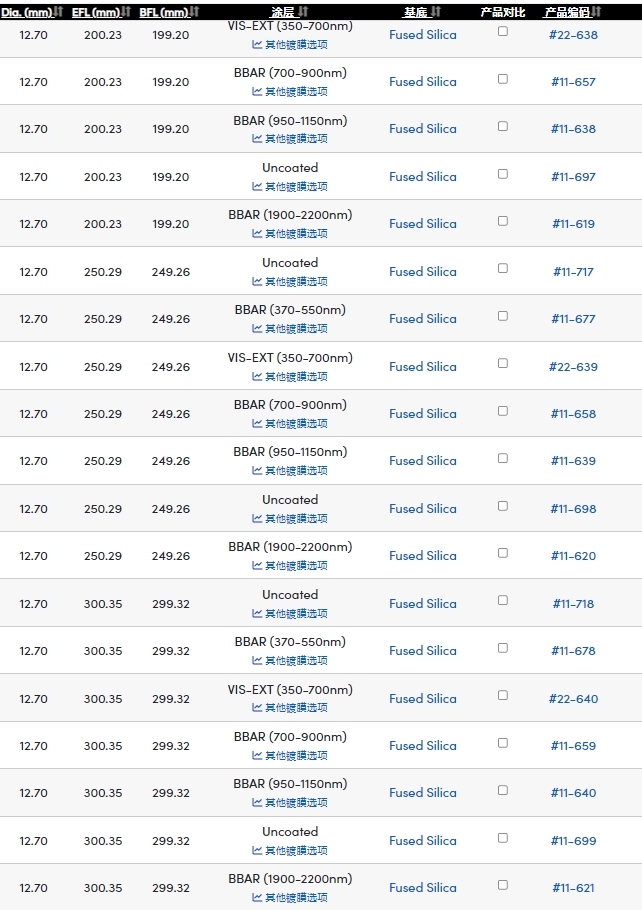Viewport: 642px width, 910px height.
Task: Enable comparison checkbox for #22-640
Action: coord(503,695)
